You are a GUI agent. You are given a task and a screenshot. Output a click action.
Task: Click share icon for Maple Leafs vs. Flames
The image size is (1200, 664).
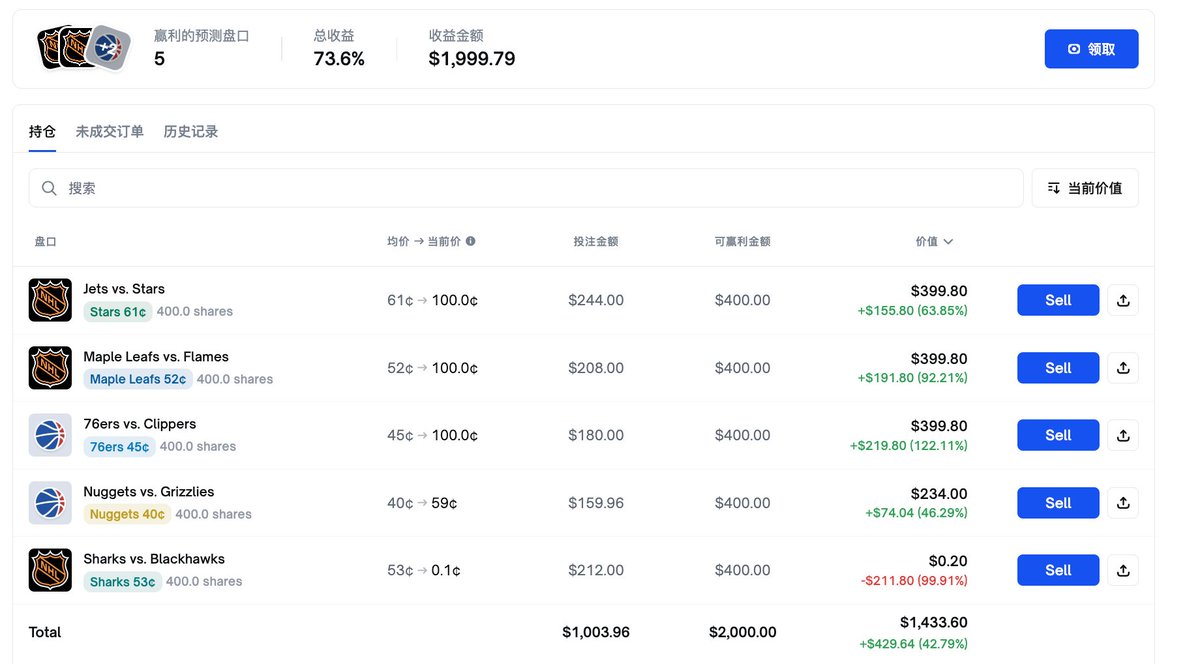[1123, 368]
